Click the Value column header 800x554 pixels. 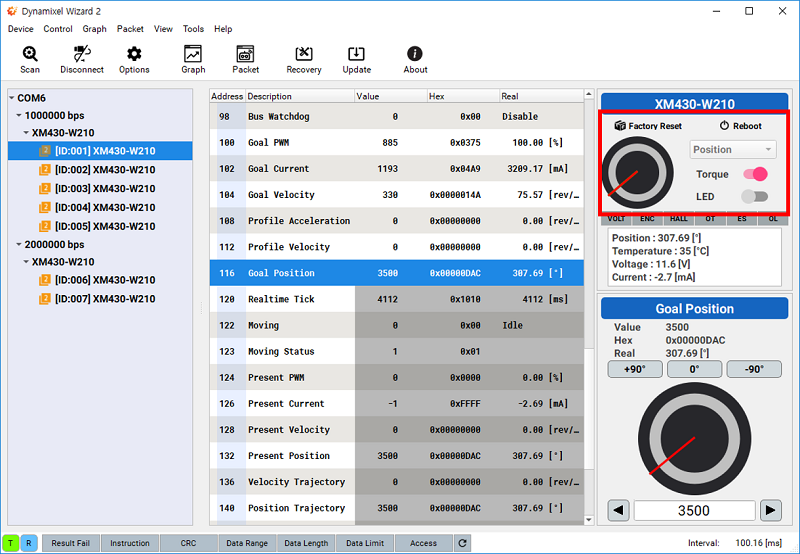coord(390,96)
